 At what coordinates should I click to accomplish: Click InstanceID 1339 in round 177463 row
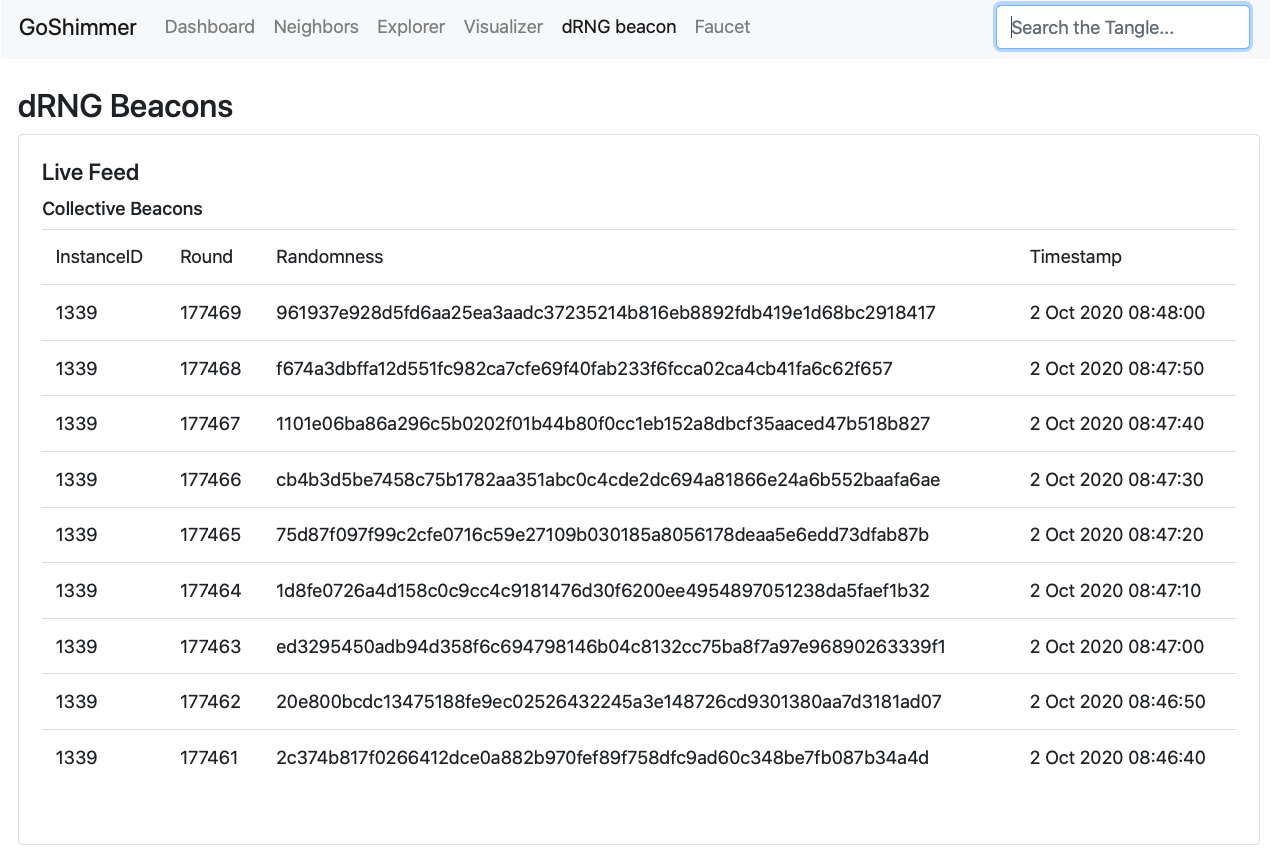(77, 647)
